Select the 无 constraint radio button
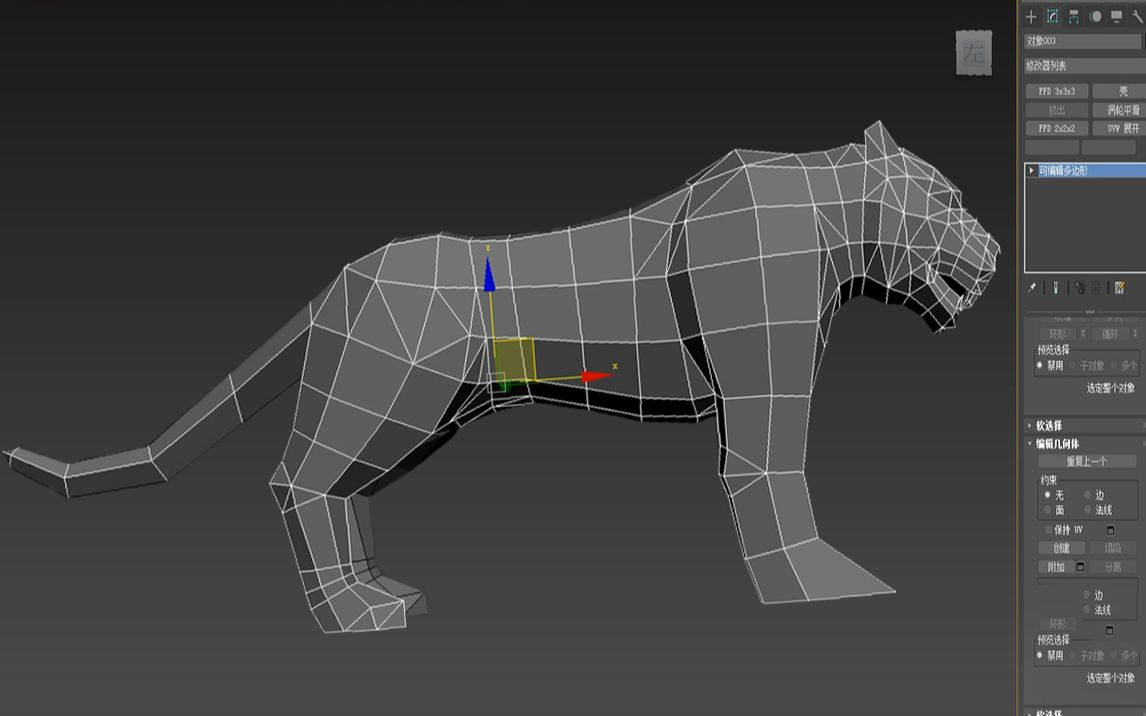Viewport: 1146px width, 716px height. pos(1047,495)
